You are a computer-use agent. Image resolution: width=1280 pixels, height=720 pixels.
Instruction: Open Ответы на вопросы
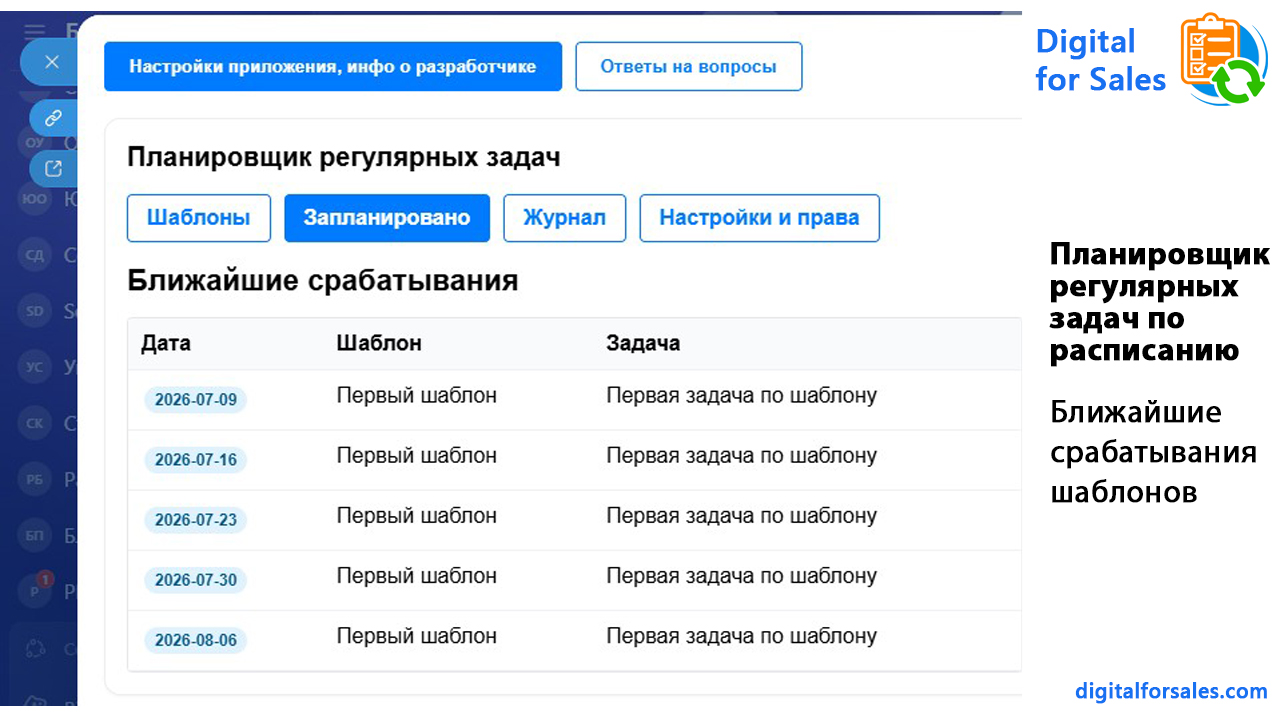[688, 67]
